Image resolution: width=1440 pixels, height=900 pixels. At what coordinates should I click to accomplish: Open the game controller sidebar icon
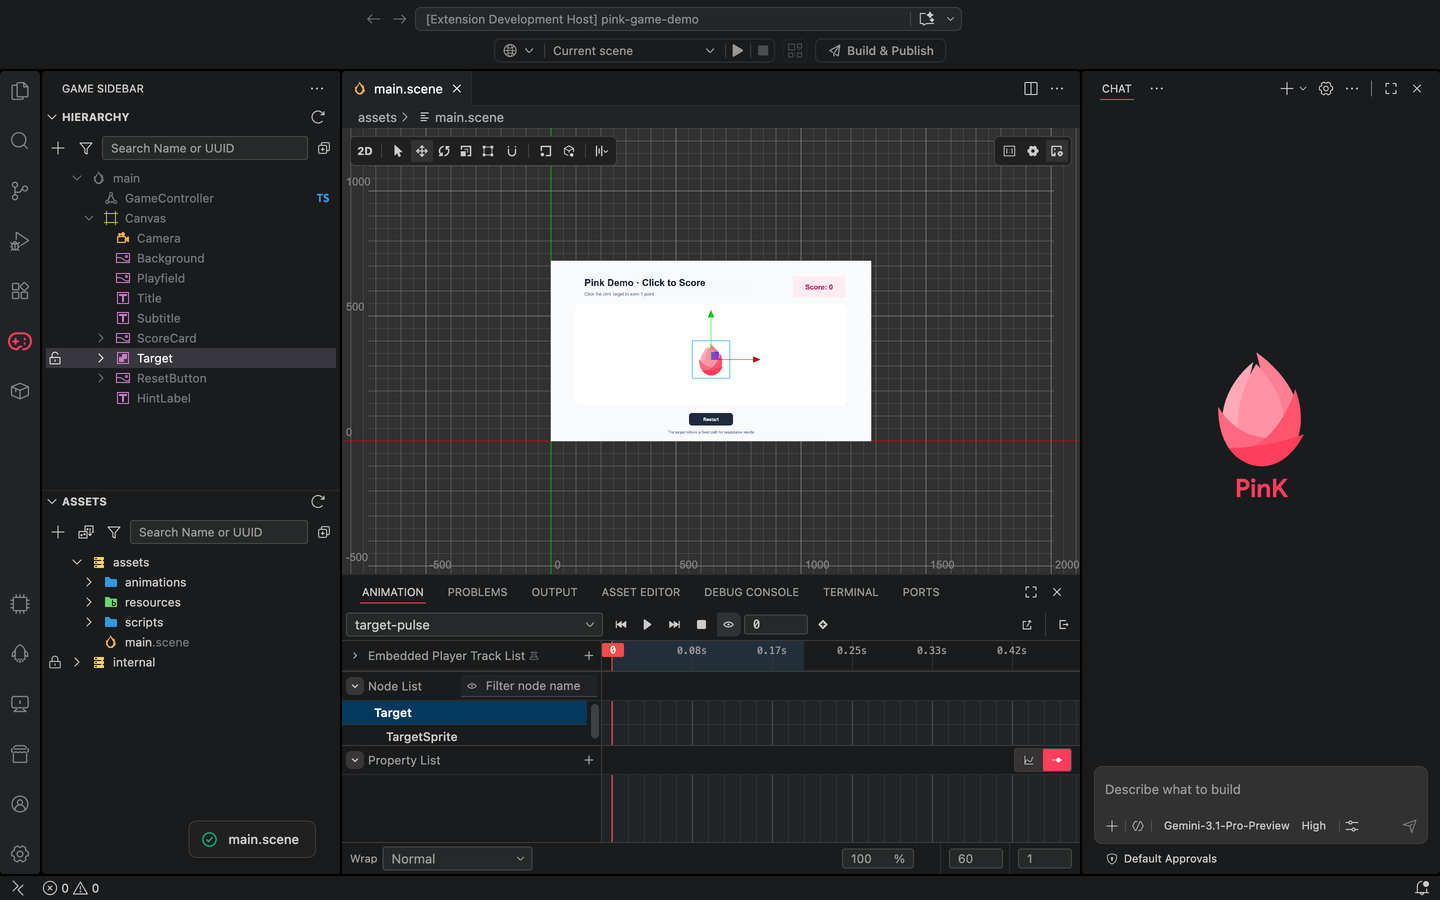[x=19, y=341]
